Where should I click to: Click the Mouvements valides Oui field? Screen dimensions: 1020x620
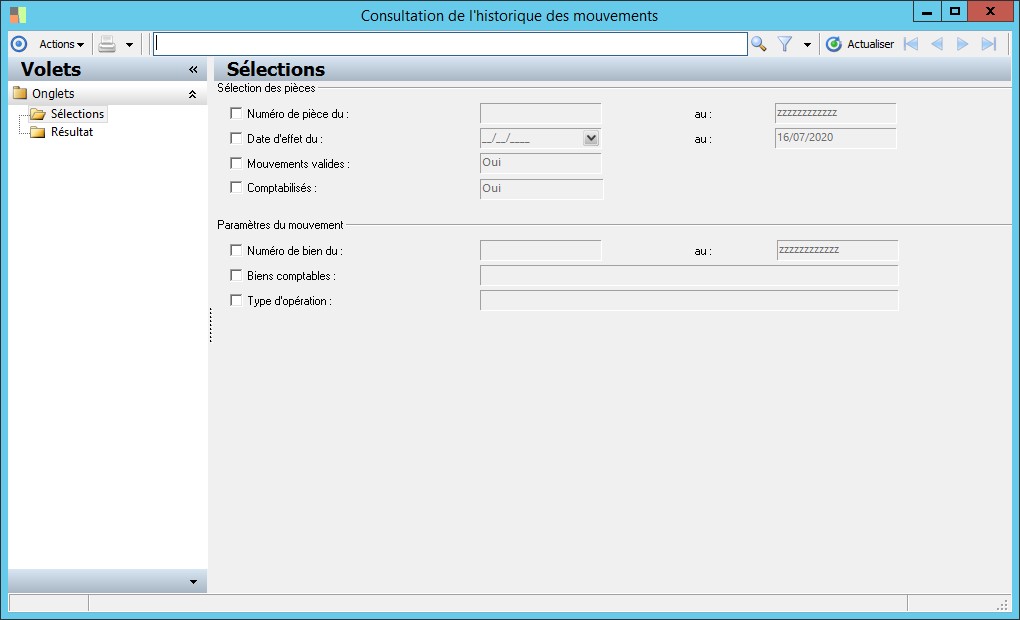(x=541, y=163)
